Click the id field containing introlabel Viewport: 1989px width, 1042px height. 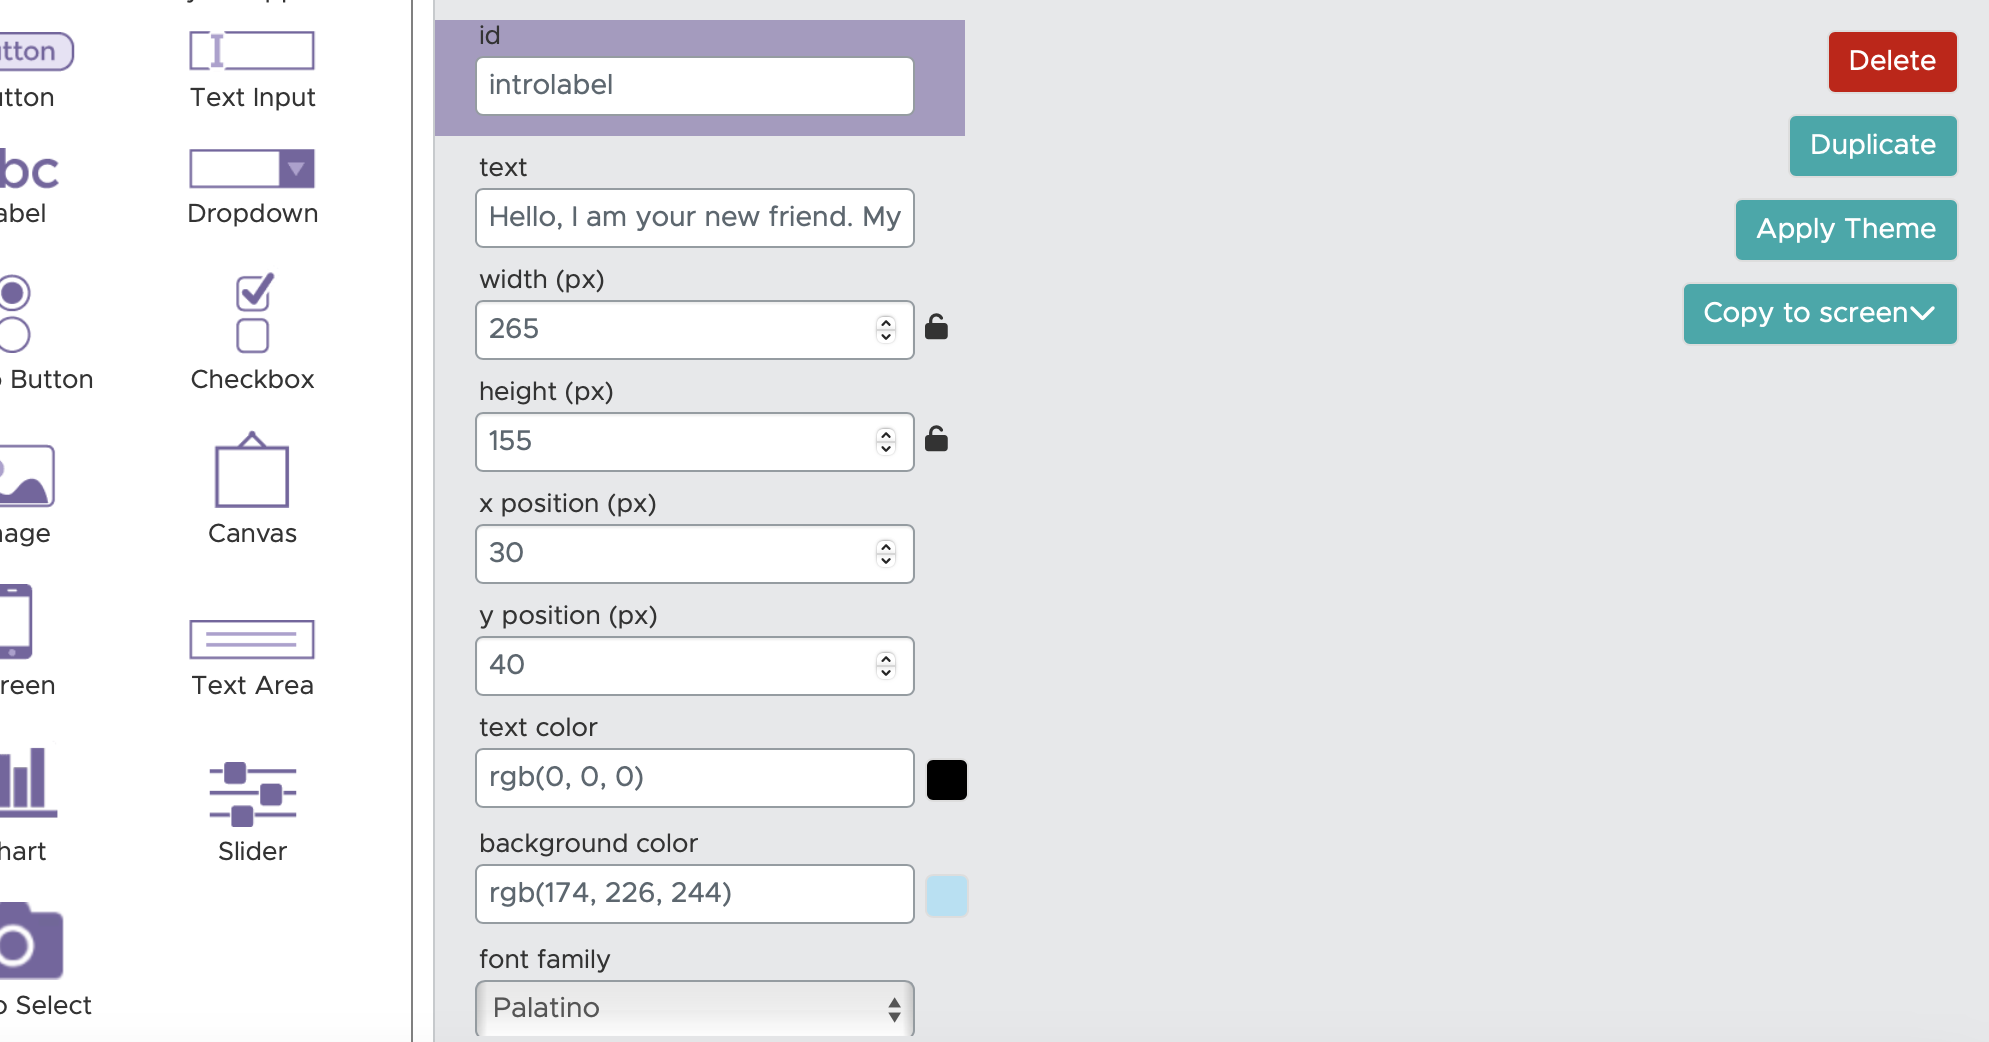coord(694,86)
